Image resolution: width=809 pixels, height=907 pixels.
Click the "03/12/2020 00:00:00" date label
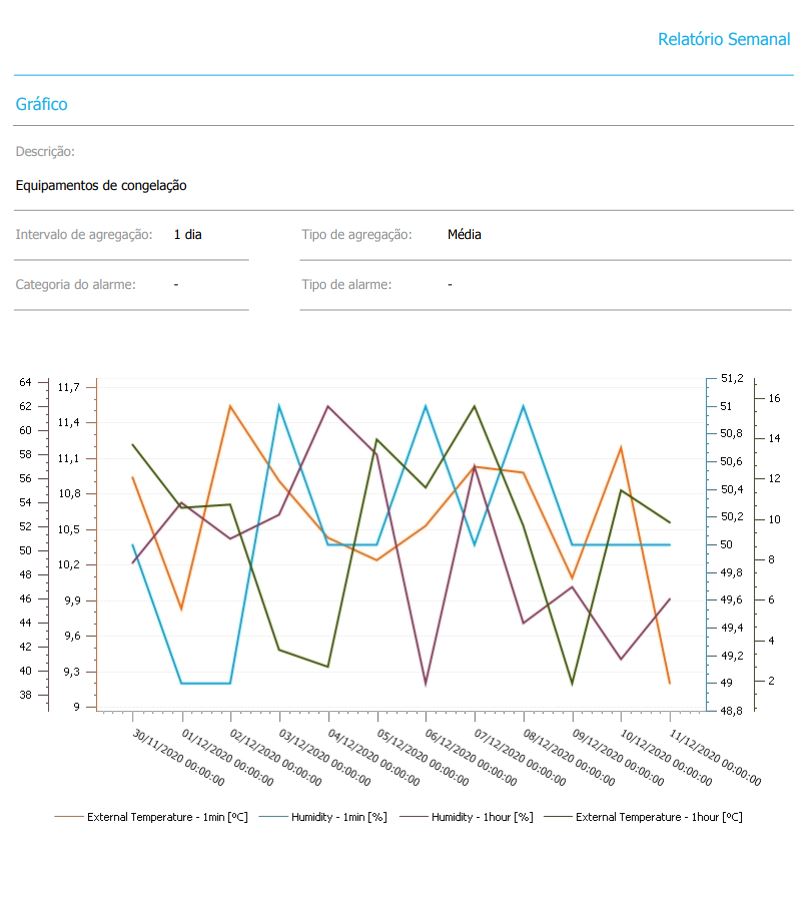coord(325,757)
